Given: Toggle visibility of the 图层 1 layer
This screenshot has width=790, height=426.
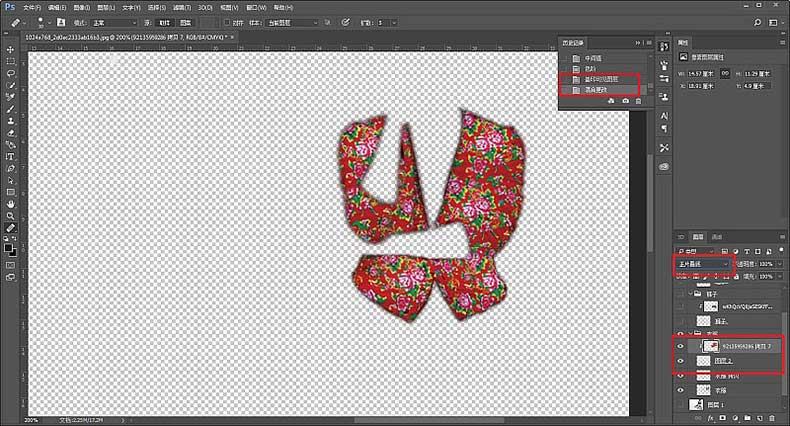Looking at the screenshot, I should [682, 403].
